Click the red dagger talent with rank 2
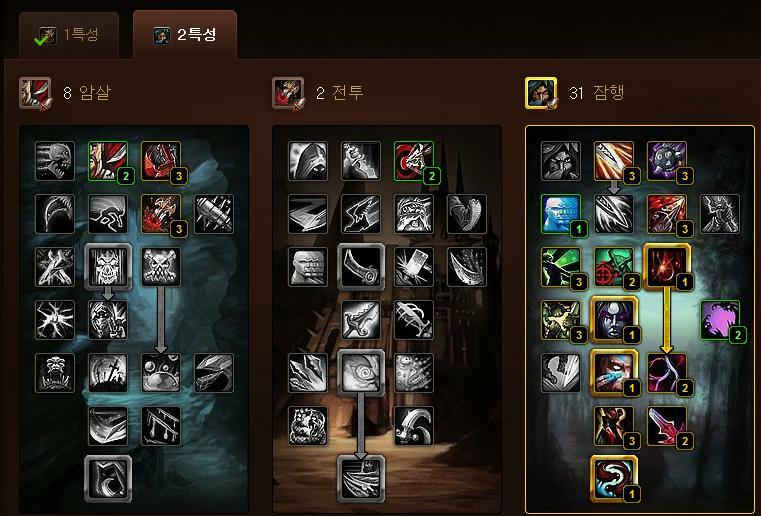 [x=667, y=426]
